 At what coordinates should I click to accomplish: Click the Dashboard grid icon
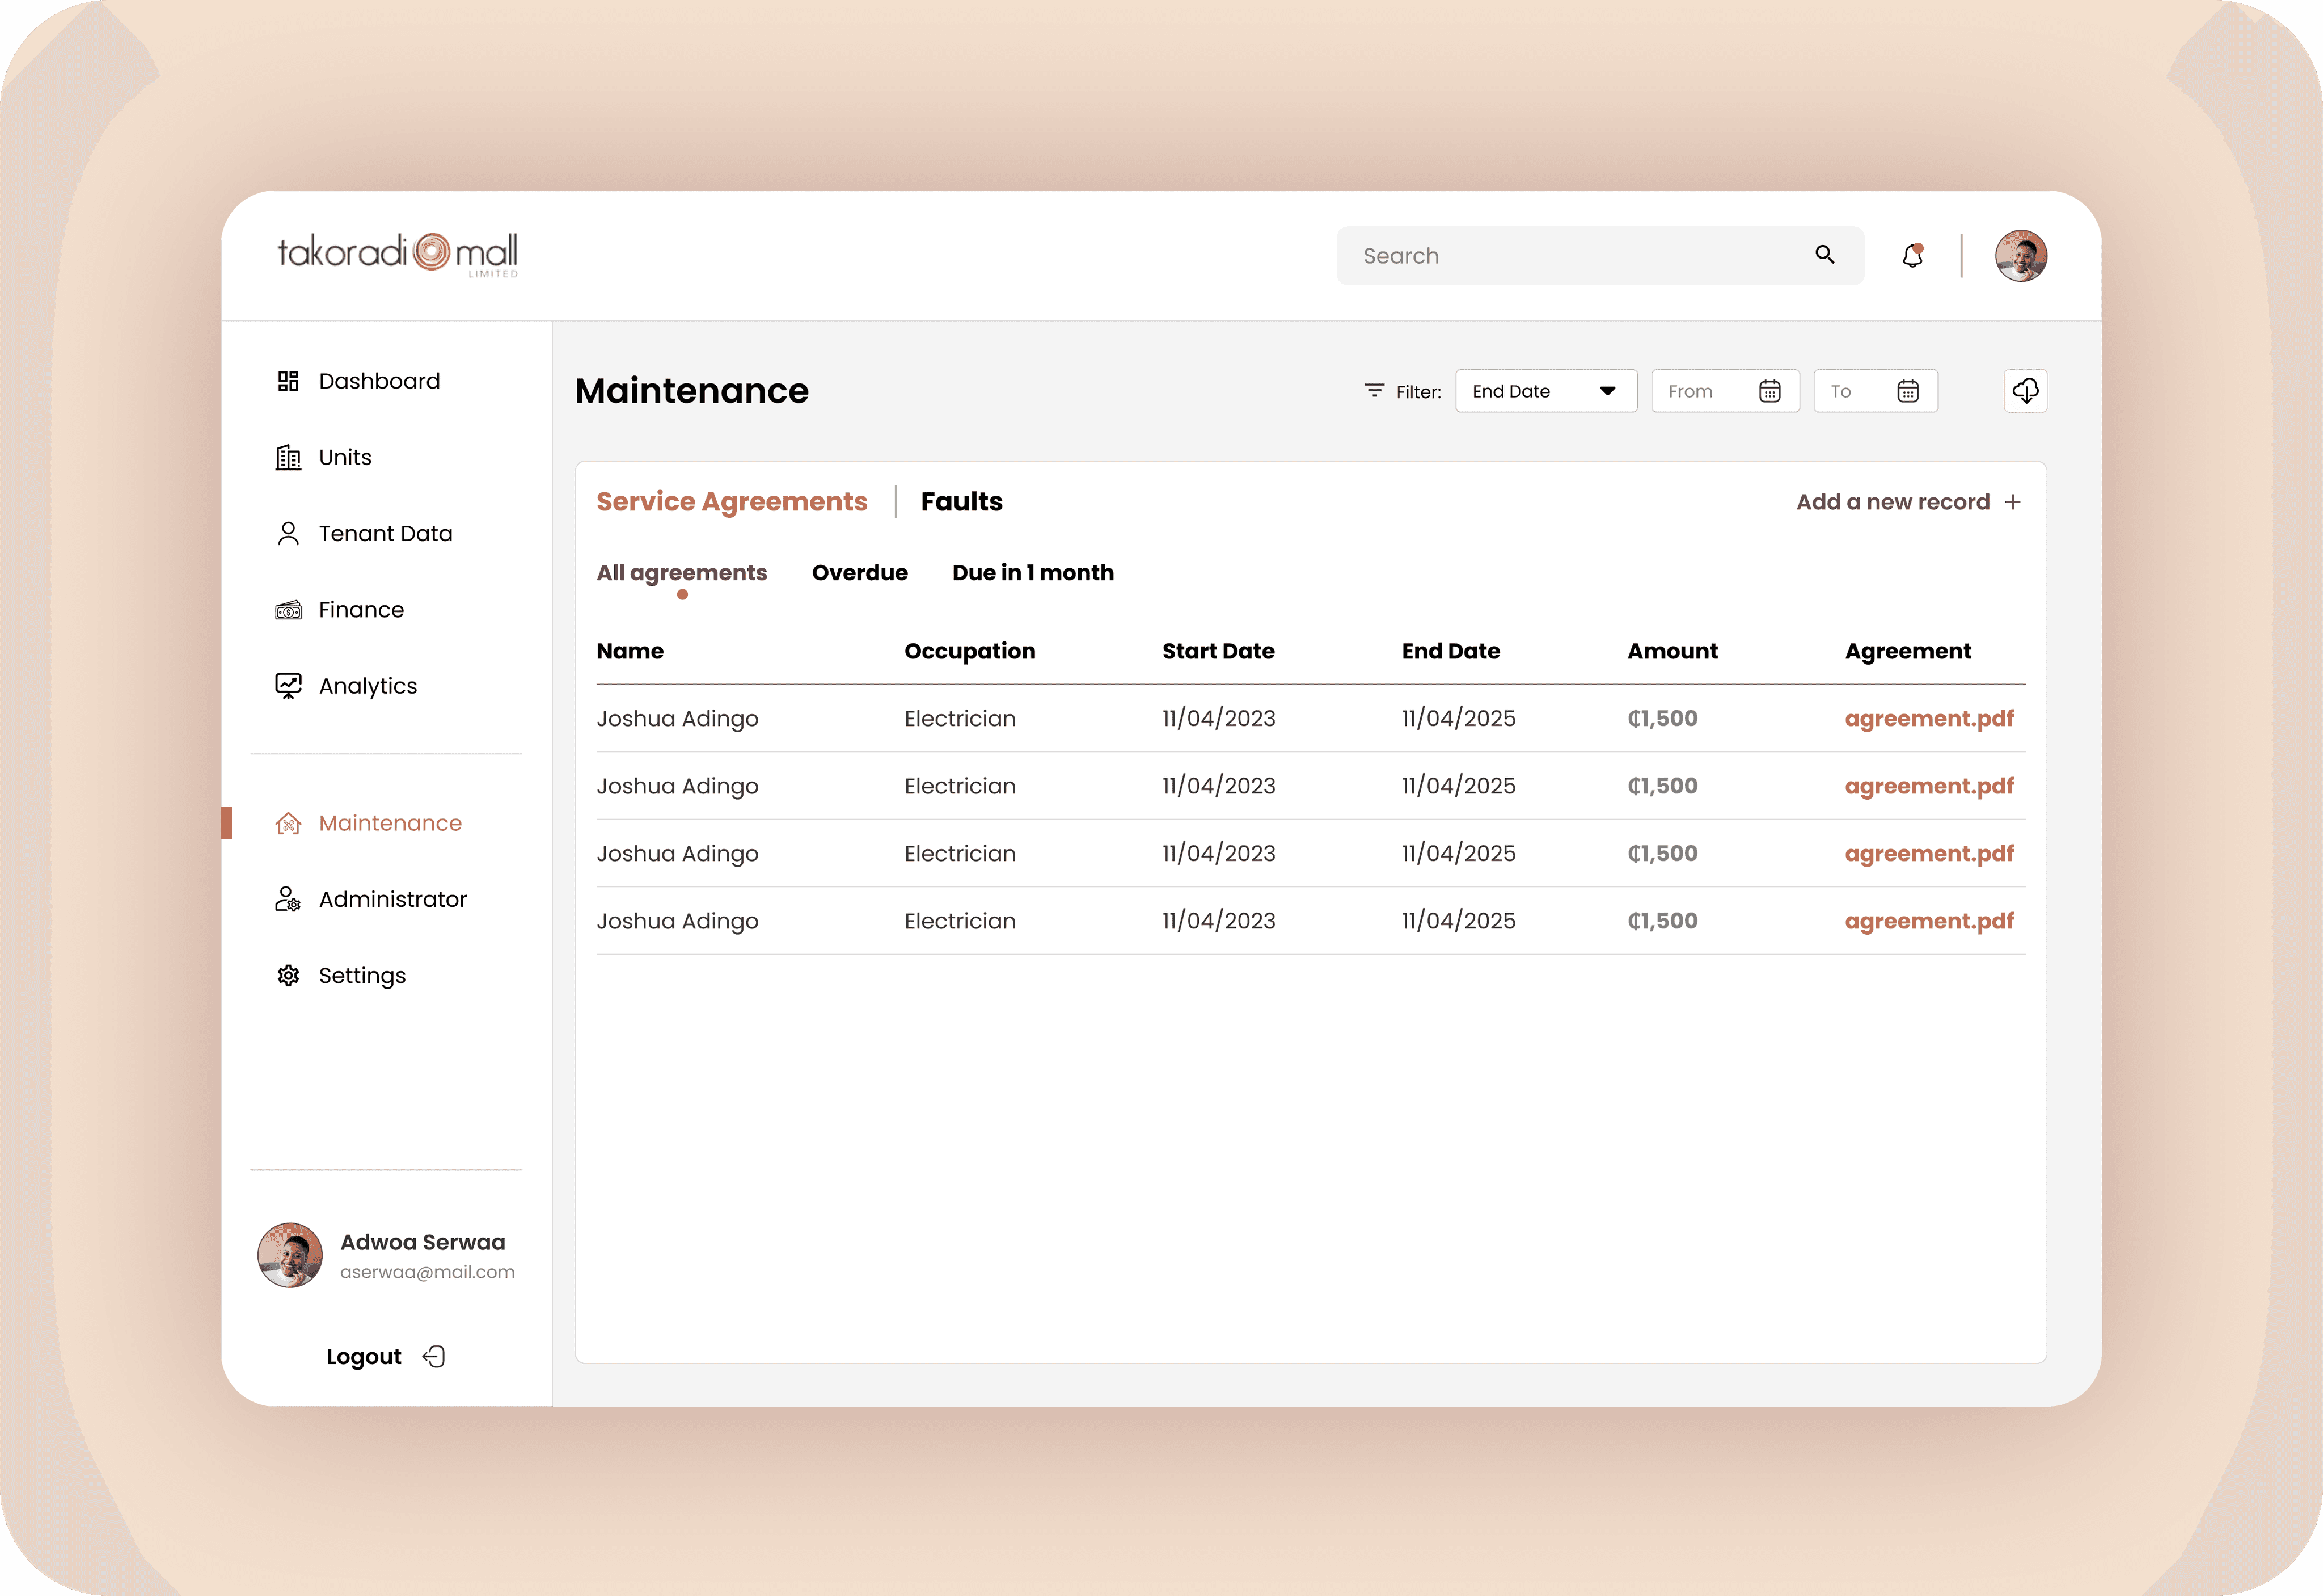pos(288,381)
